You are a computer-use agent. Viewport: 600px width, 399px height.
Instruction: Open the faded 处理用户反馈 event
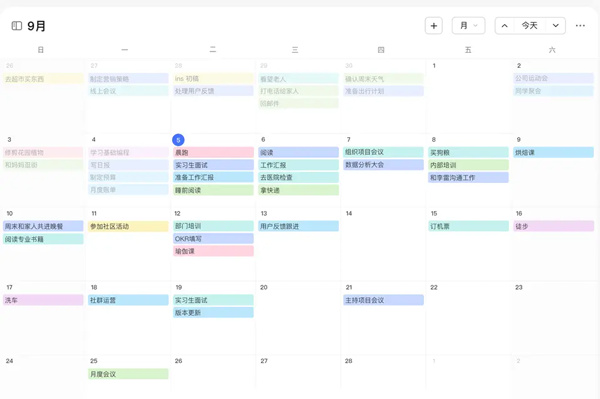[x=213, y=91]
